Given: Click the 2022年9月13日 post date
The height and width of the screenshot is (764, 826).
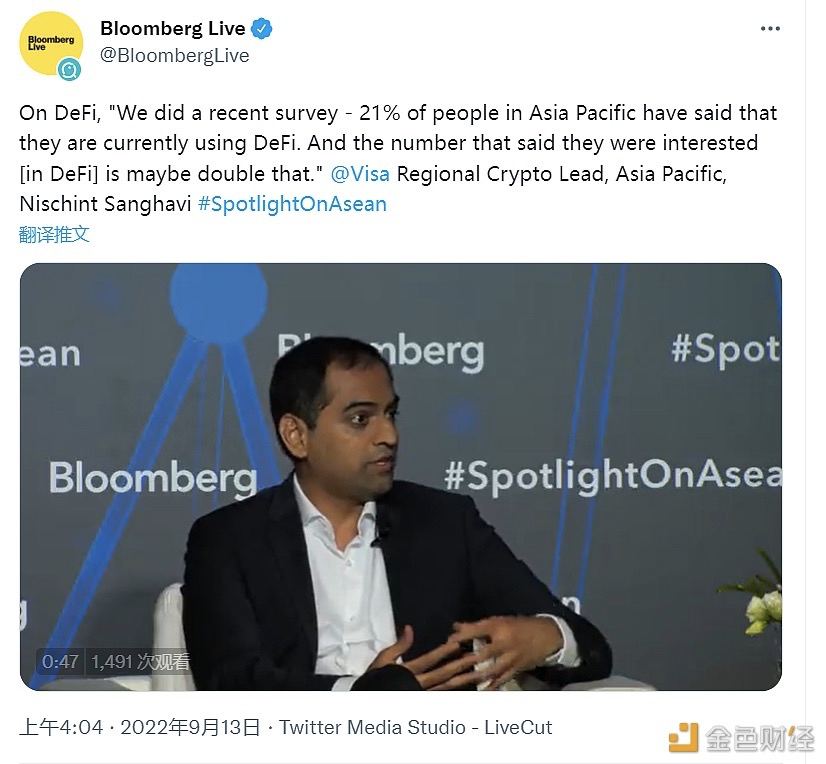Looking at the screenshot, I should pos(190,727).
